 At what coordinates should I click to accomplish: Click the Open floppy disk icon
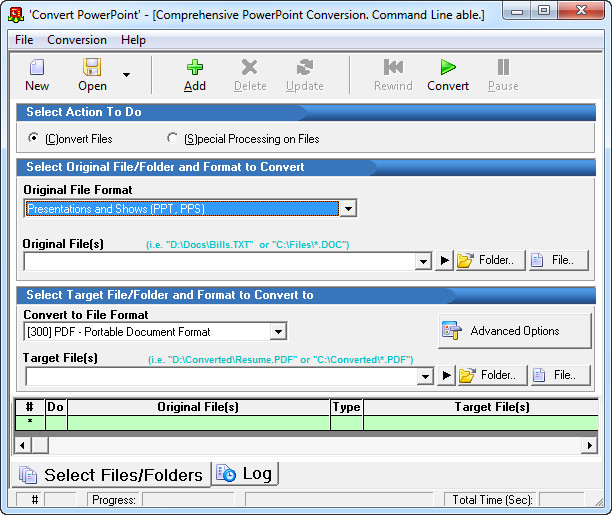click(92, 67)
